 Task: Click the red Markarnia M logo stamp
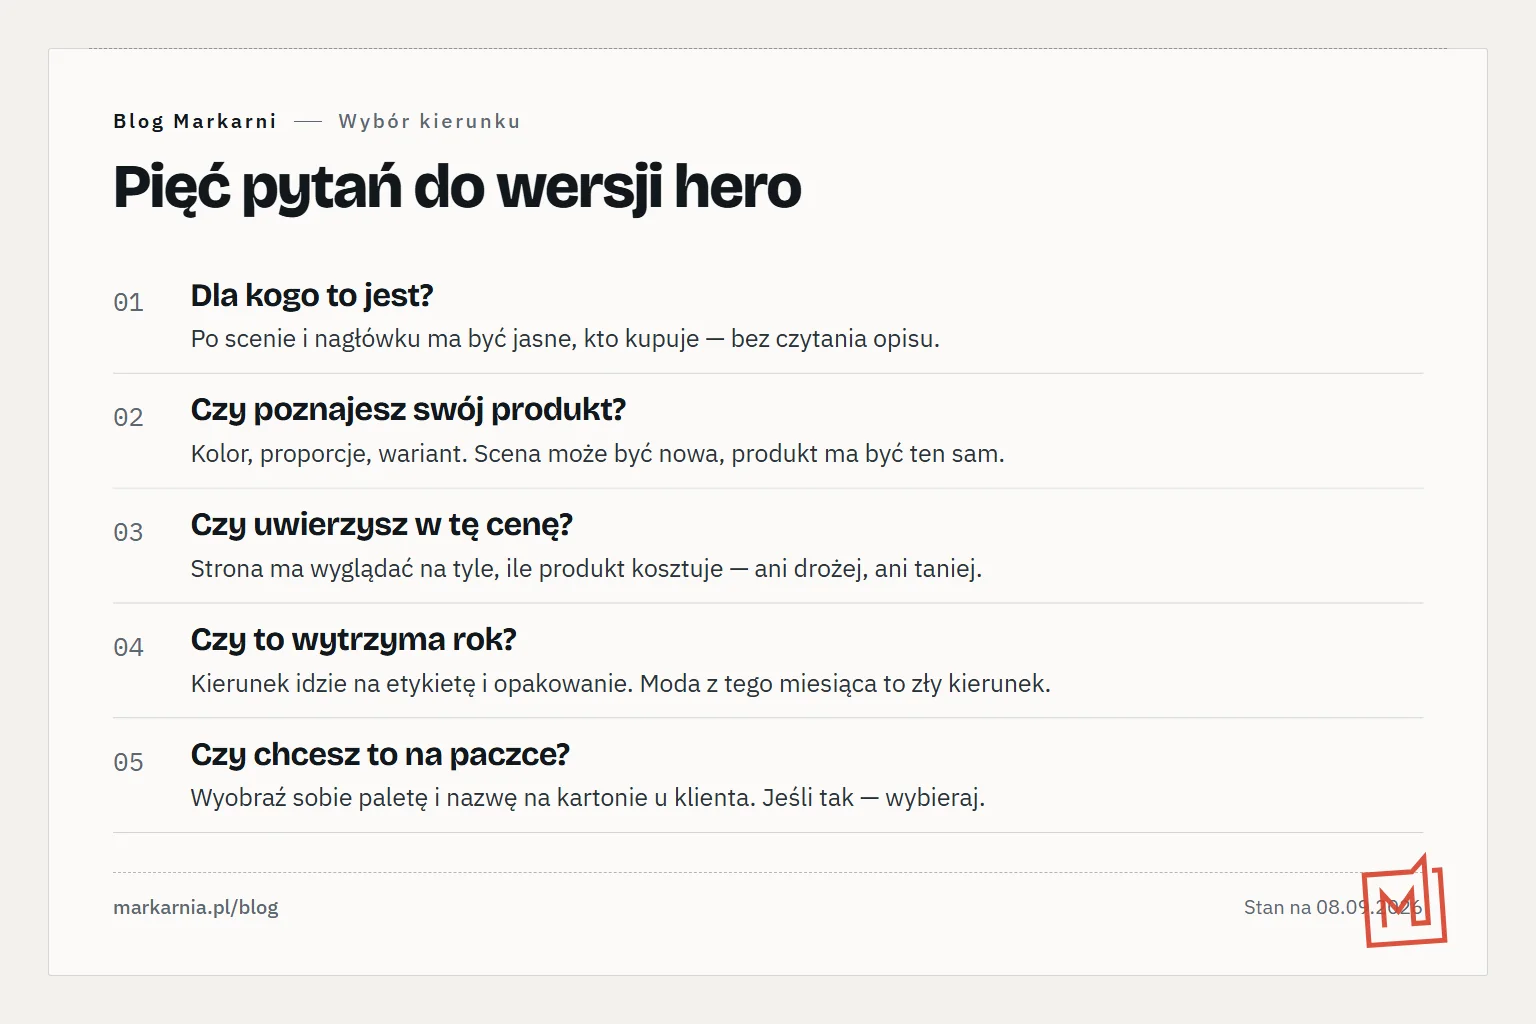(x=1405, y=901)
